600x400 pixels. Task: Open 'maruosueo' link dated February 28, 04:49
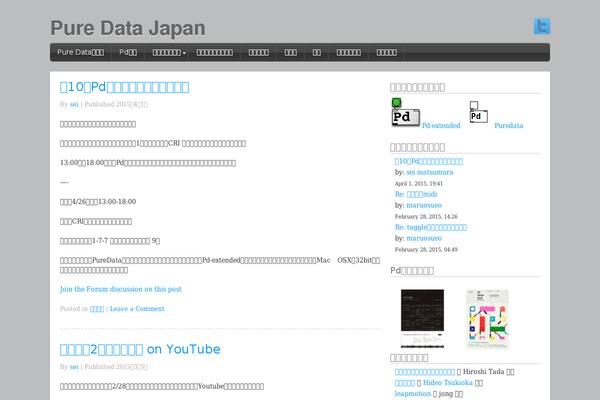pyautogui.click(x=424, y=238)
